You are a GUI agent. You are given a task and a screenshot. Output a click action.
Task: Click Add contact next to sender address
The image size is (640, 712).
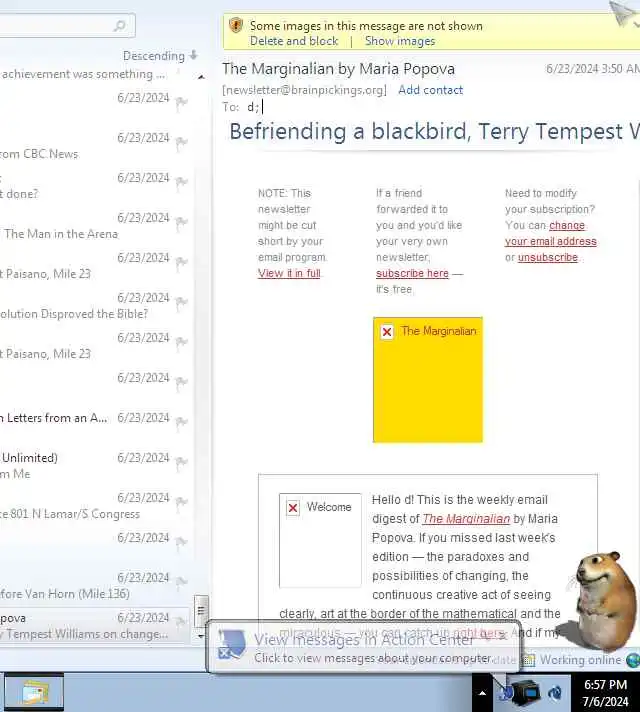coord(431,90)
